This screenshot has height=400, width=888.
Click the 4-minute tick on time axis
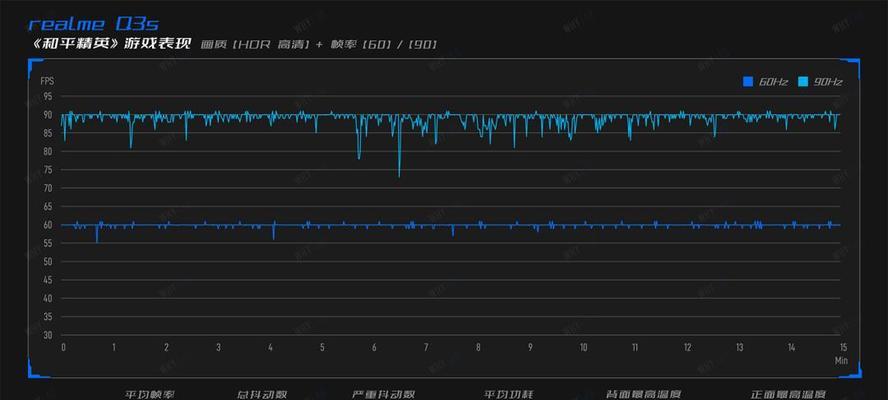pyautogui.click(x=270, y=348)
